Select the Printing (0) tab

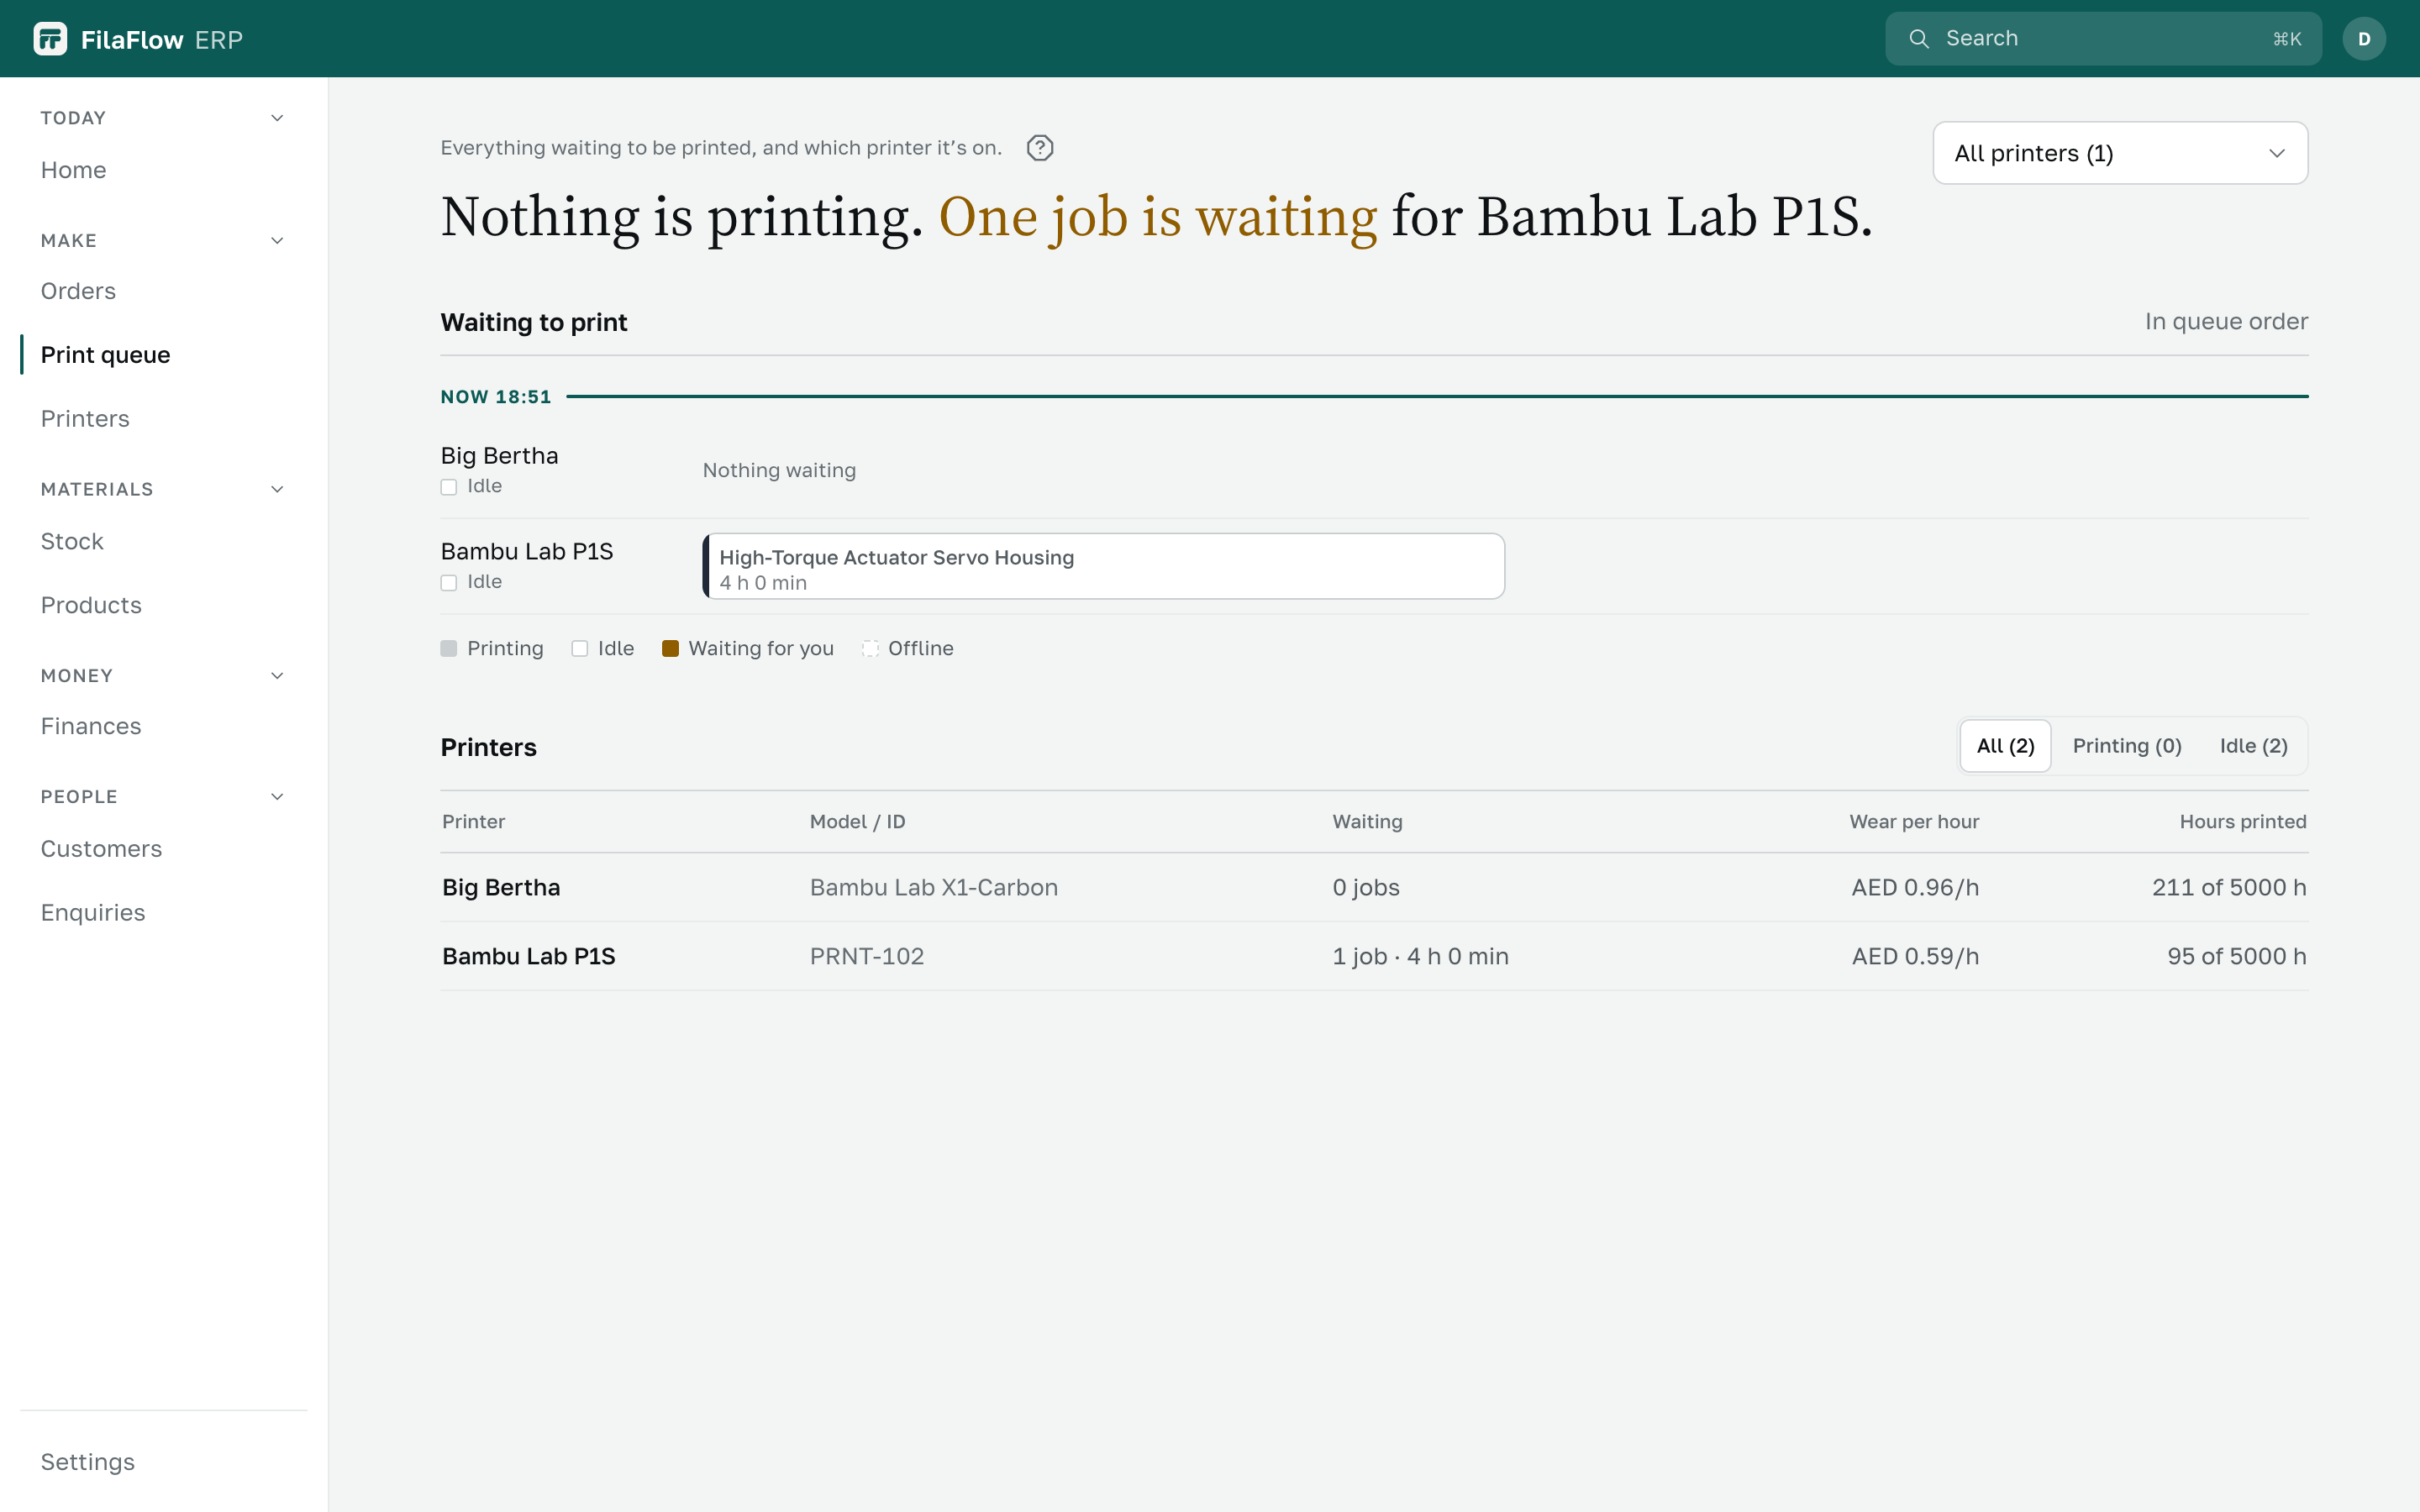pos(2127,746)
